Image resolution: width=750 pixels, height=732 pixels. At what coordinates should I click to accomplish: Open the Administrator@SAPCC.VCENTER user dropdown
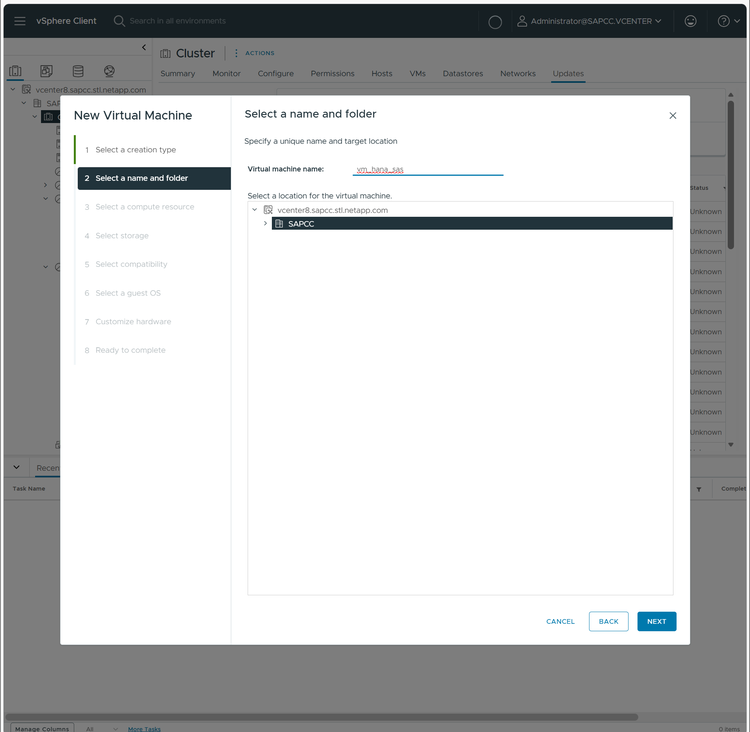pyautogui.click(x=589, y=21)
